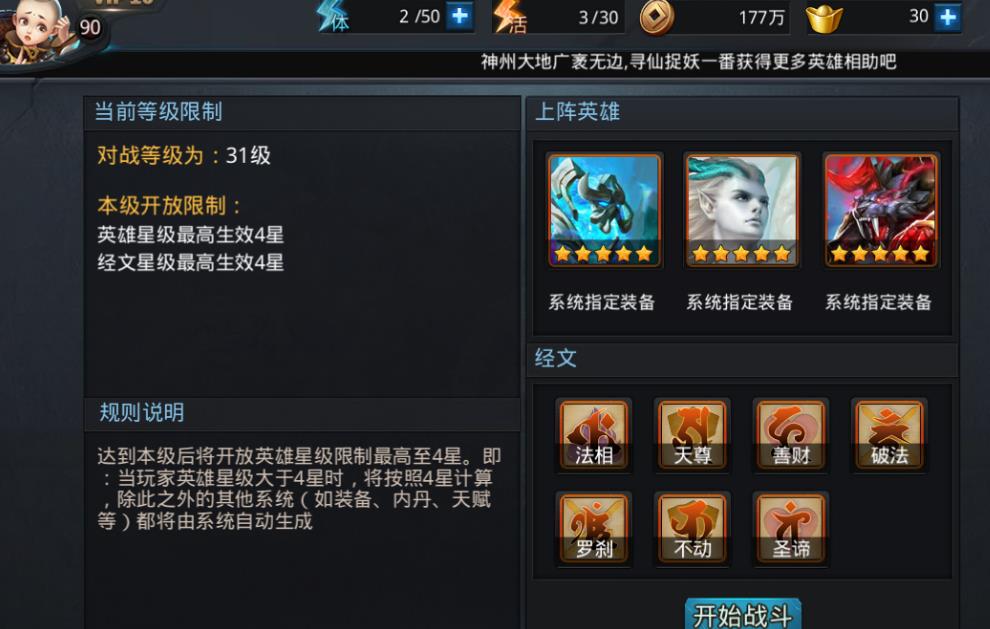Select the 圣谛 scripture icon

[790, 529]
